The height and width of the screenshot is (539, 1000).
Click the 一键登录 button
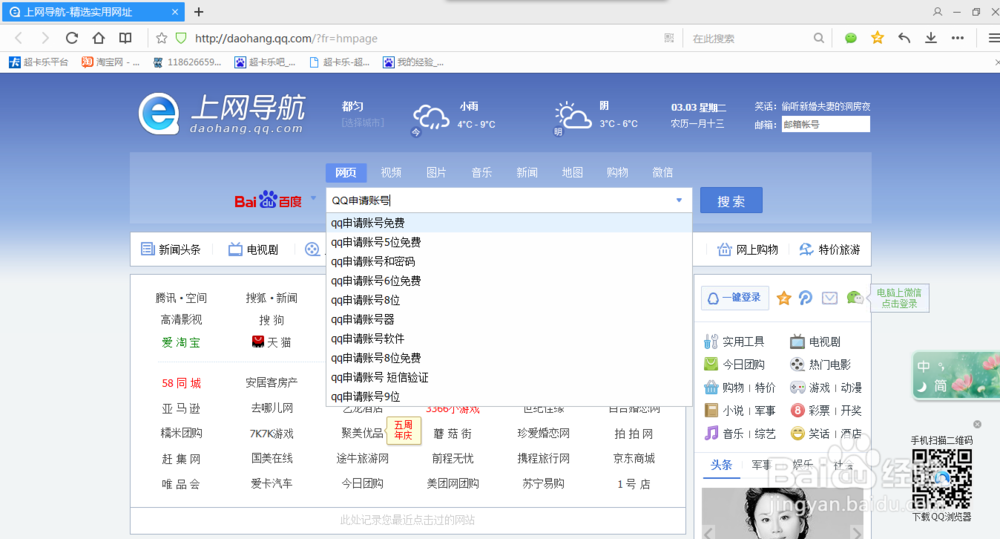(x=735, y=298)
